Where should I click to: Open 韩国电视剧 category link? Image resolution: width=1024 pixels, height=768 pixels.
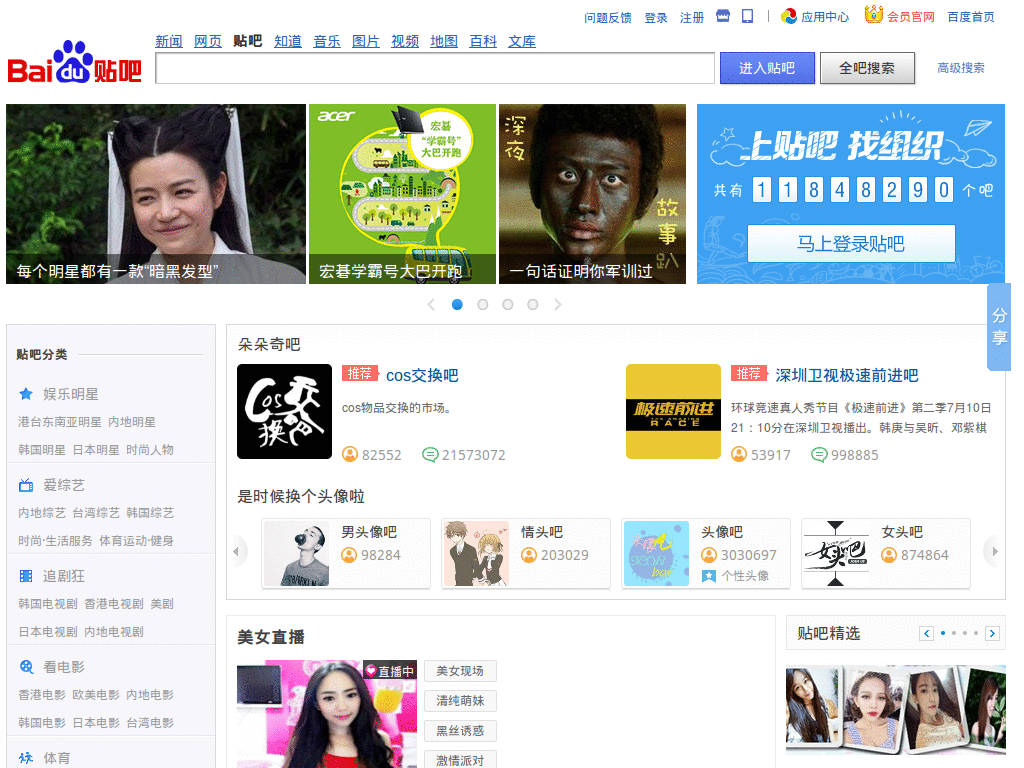point(48,604)
